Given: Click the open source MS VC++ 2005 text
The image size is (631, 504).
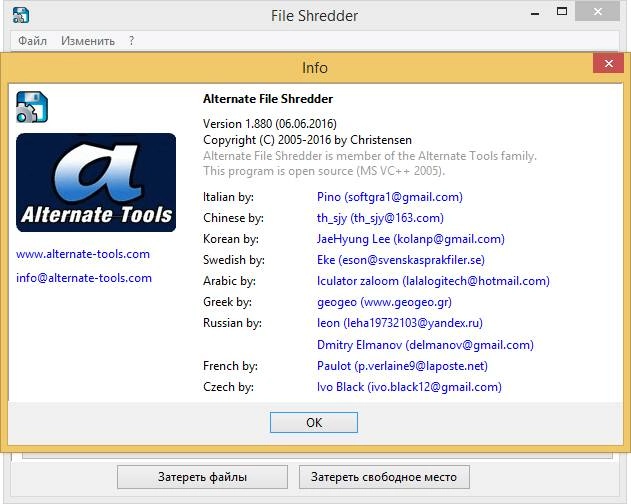Looking at the screenshot, I should click(x=324, y=171).
